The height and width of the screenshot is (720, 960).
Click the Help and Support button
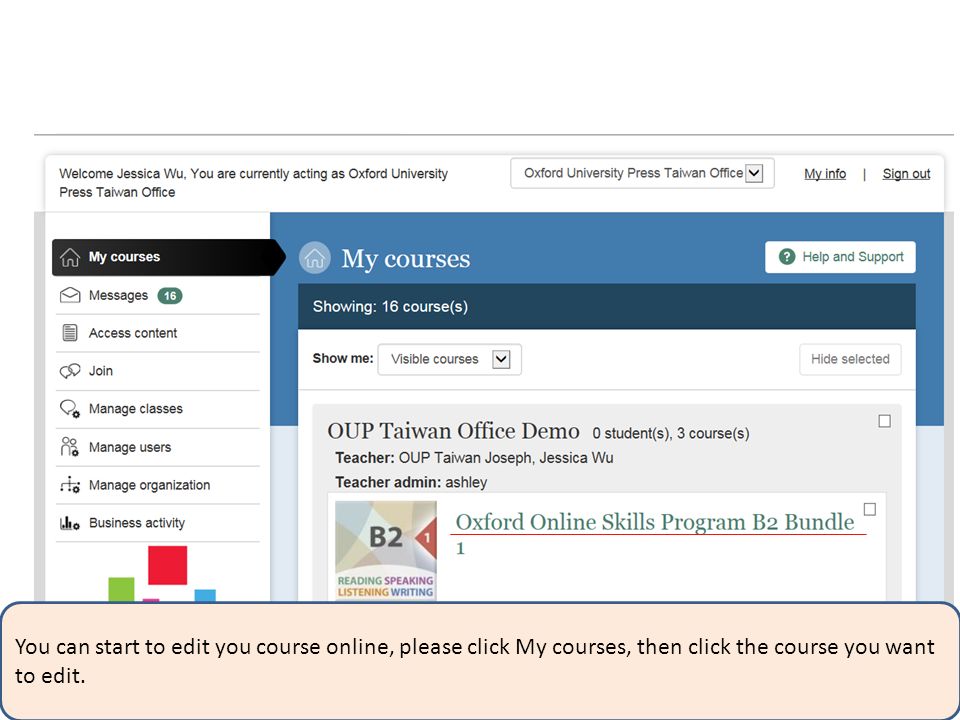pyautogui.click(x=840, y=257)
